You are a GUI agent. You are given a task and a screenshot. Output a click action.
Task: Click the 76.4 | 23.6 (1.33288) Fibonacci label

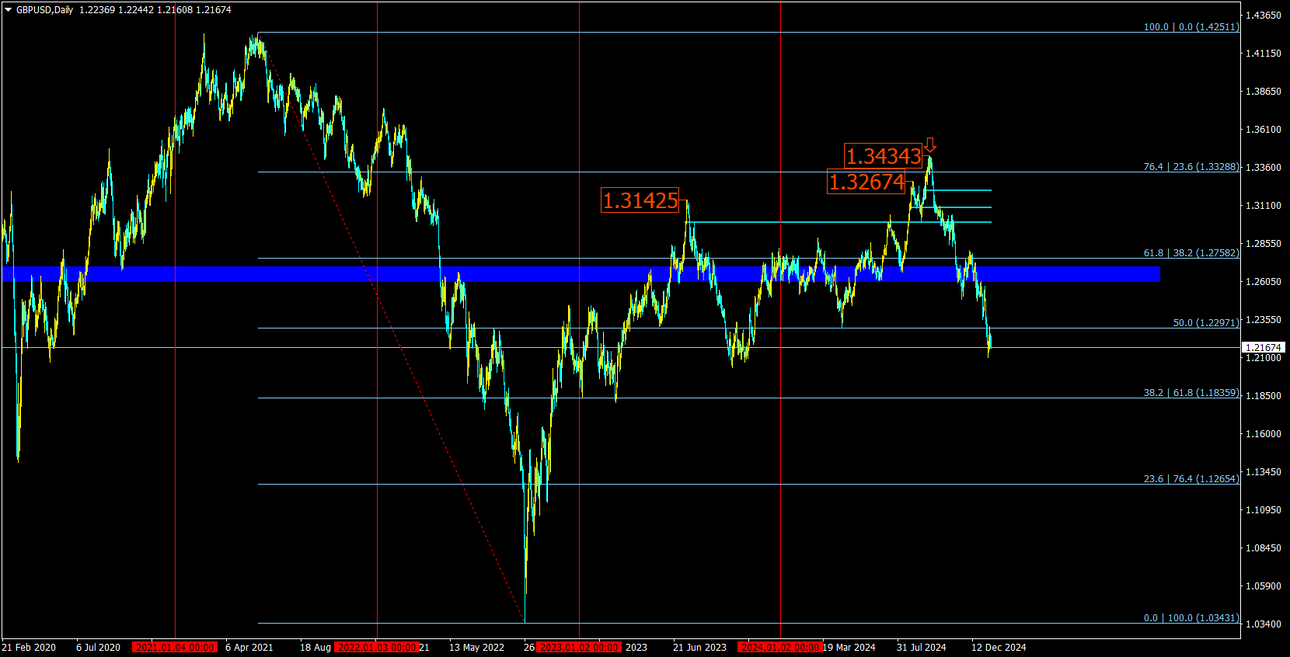(x=1192, y=167)
